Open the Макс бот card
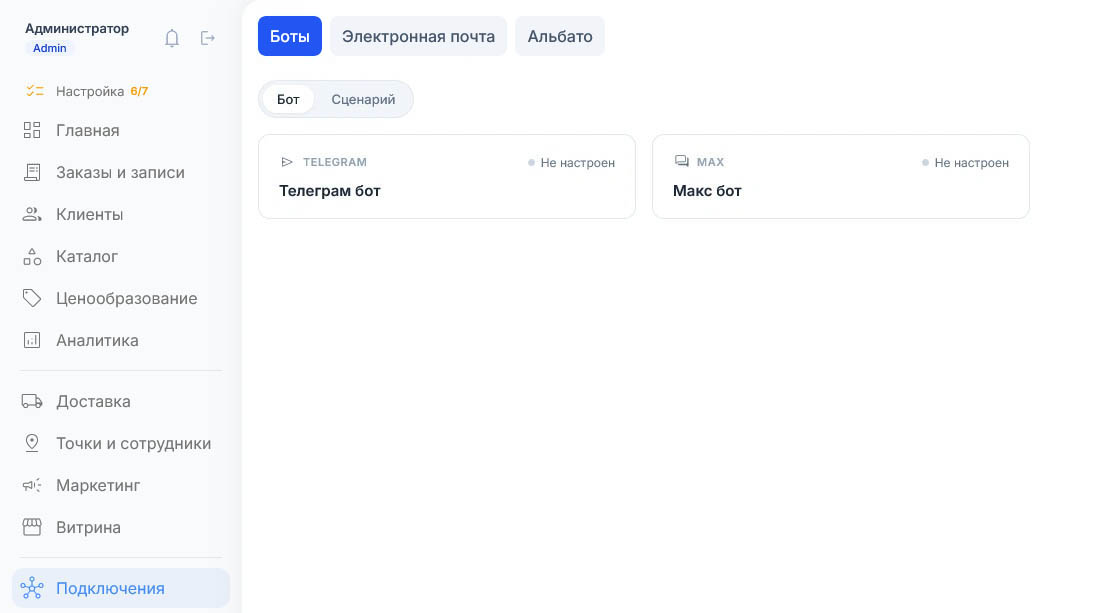The height and width of the screenshot is (613, 1097). pos(841,176)
